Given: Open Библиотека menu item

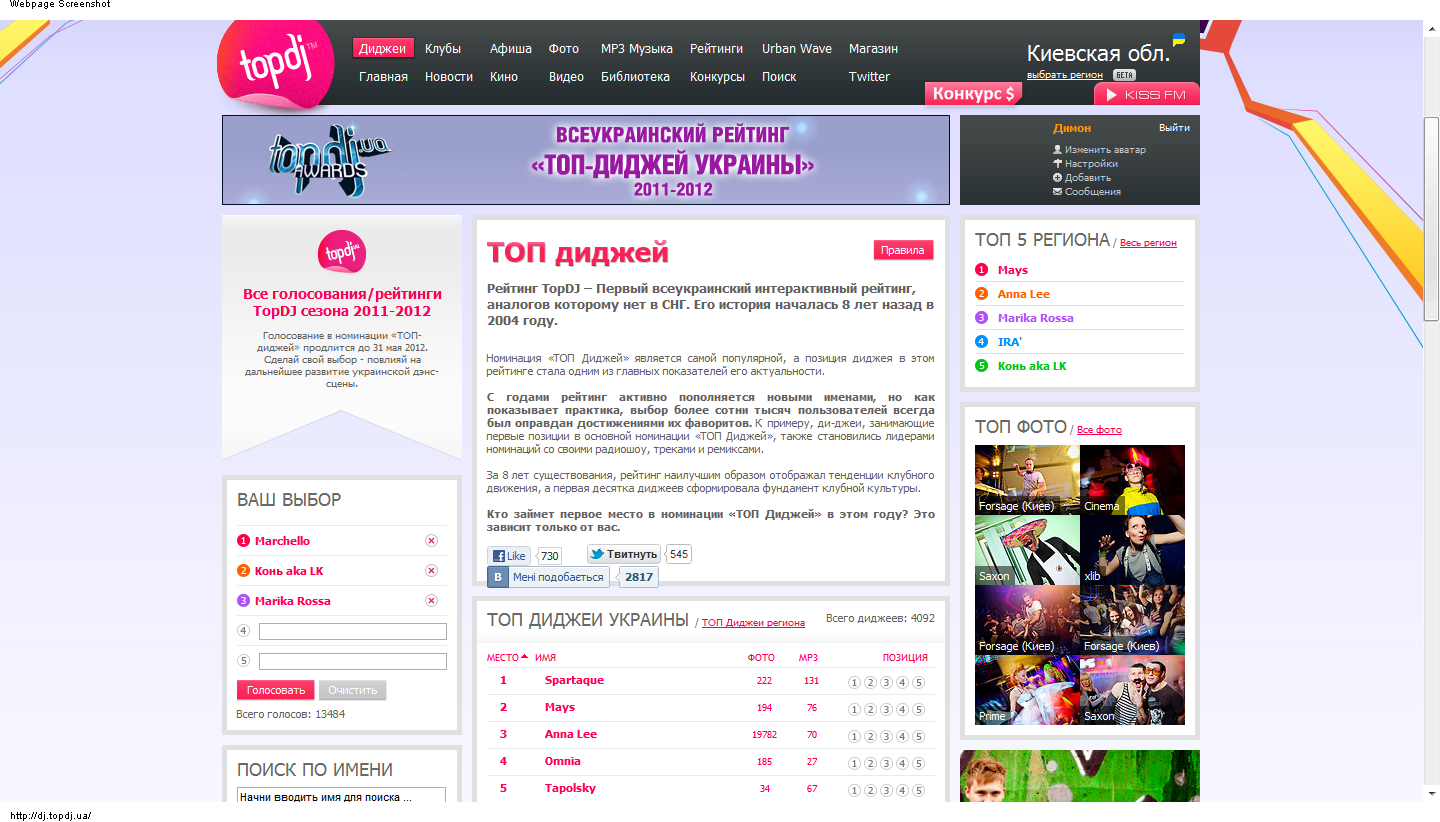Looking at the screenshot, I should [635, 76].
